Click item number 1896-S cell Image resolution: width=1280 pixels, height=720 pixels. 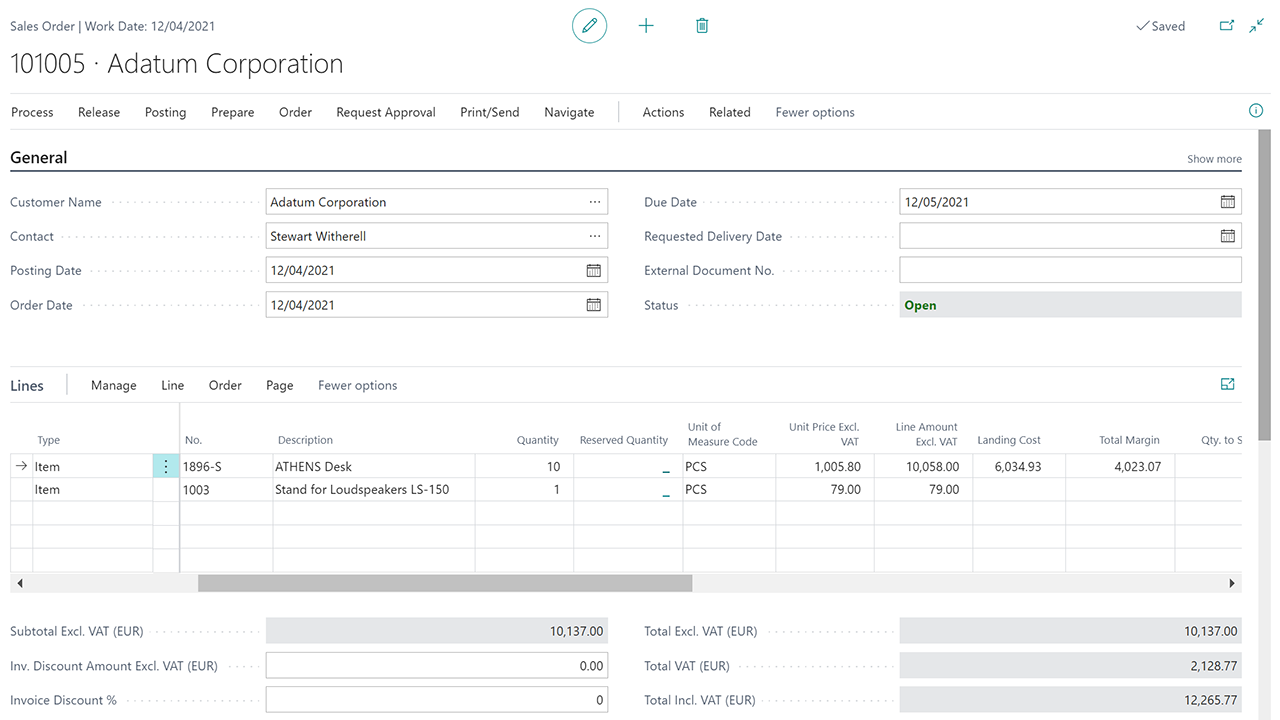pyautogui.click(x=226, y=466)
